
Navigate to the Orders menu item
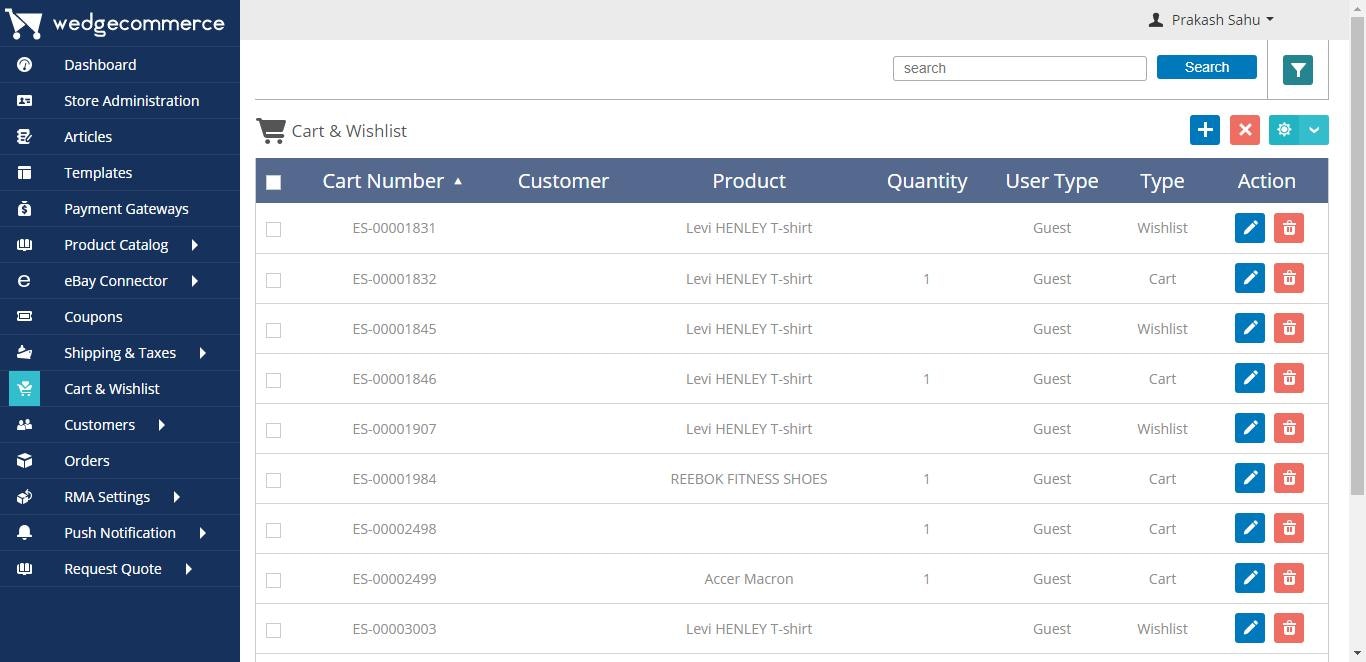pyautogui.click(x=87, y=461)
